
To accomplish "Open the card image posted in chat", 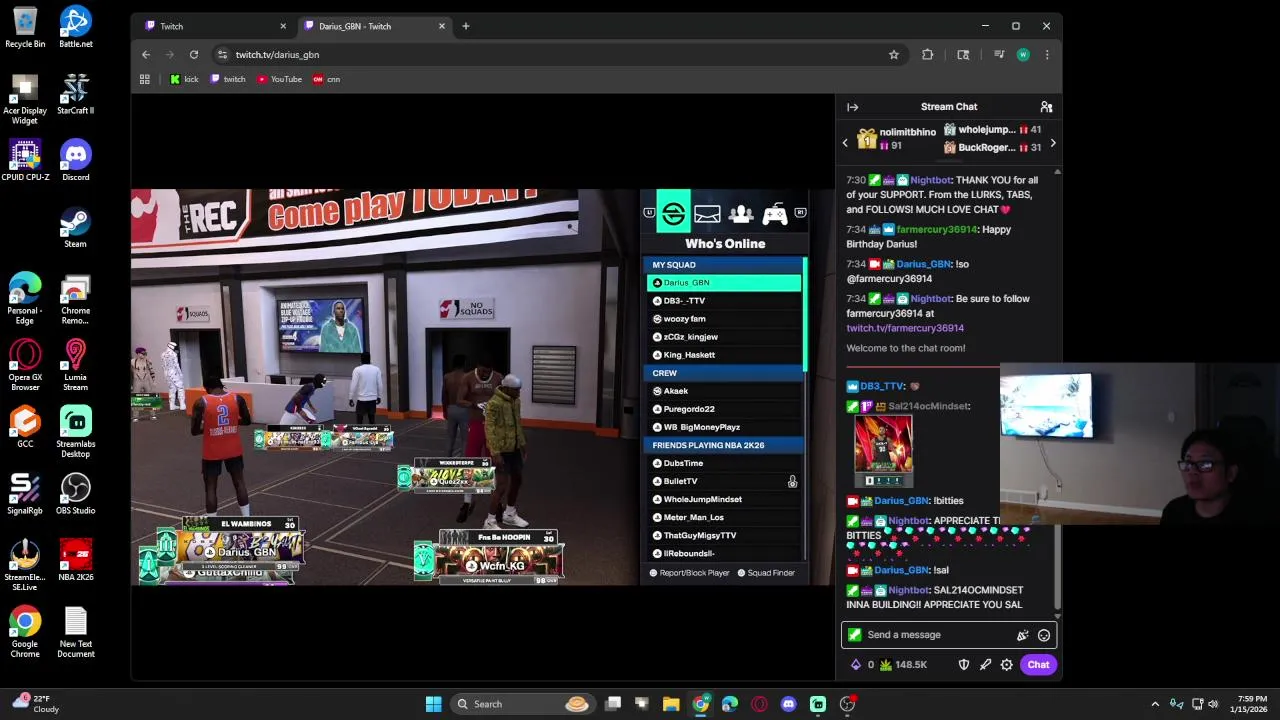I will (883, 451).
